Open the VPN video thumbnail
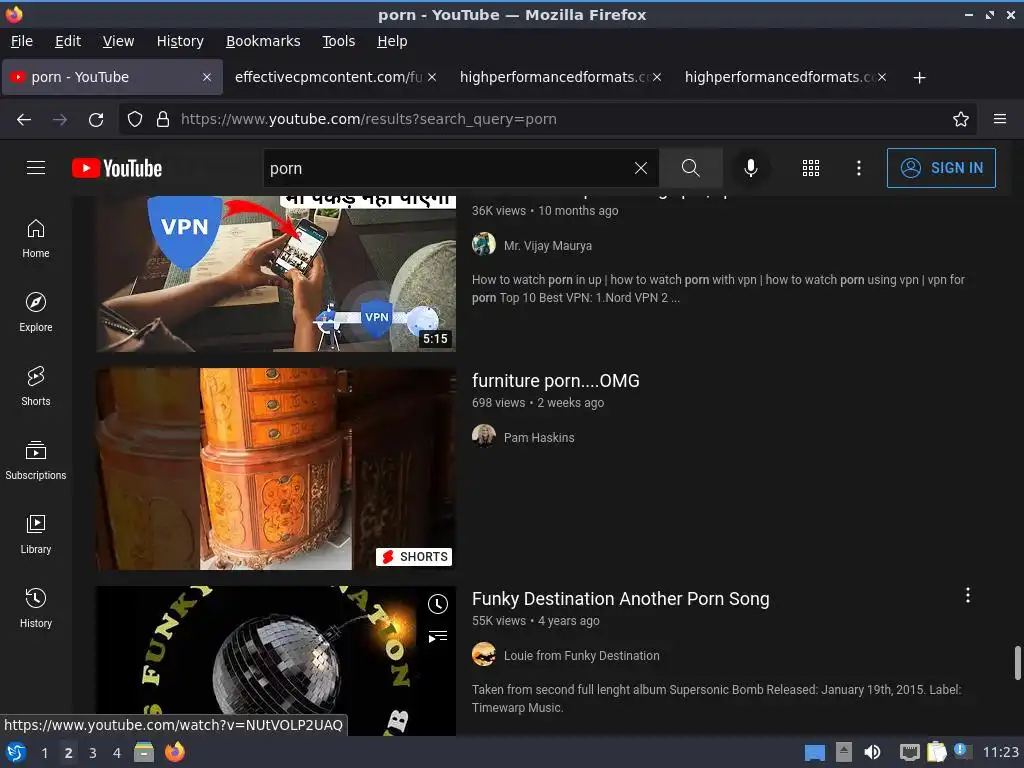Screen dimensions: 1024x768 pyautogui.click(x=276, y=274)
